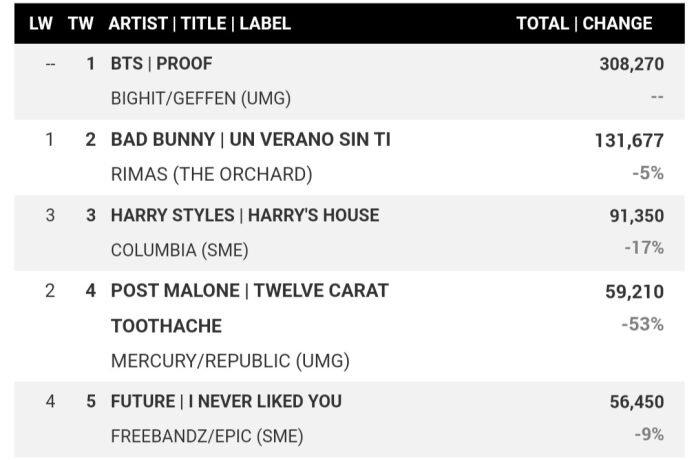Viewport: 696px width, 460px height.
Task: Select the 308,270 total value
Action: pyautogui.click(x=630, y=64)
